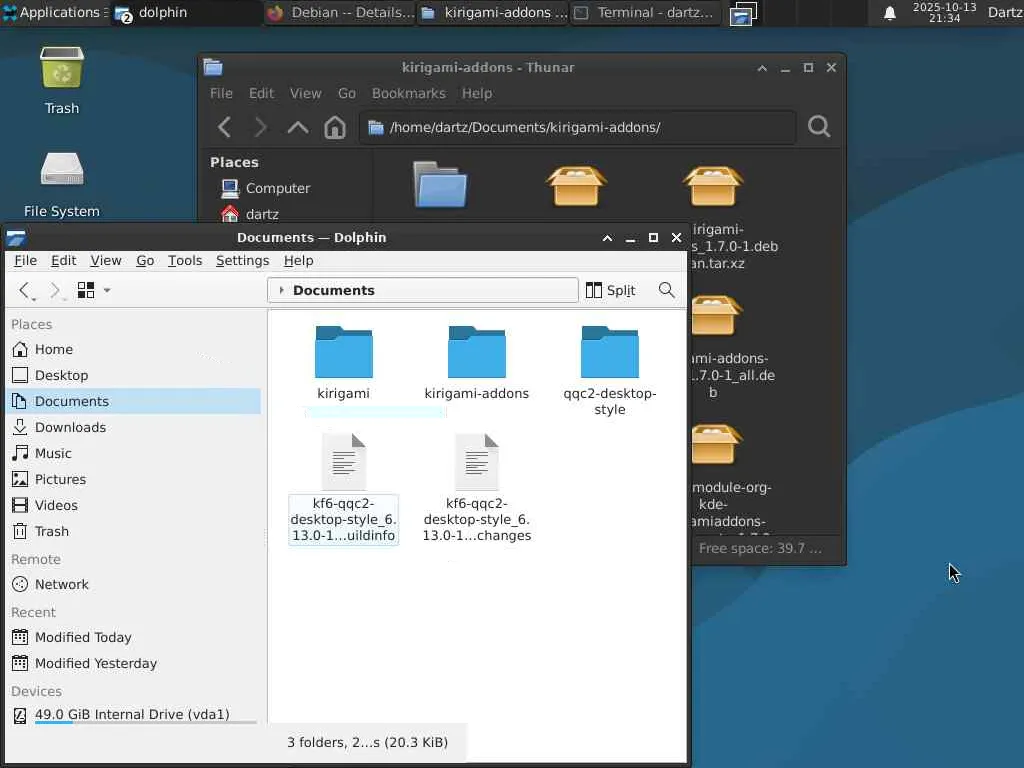Viewport: 1024px width, 768px height.
Task: Open Dolphin File menu
Action: click(25, 261)
